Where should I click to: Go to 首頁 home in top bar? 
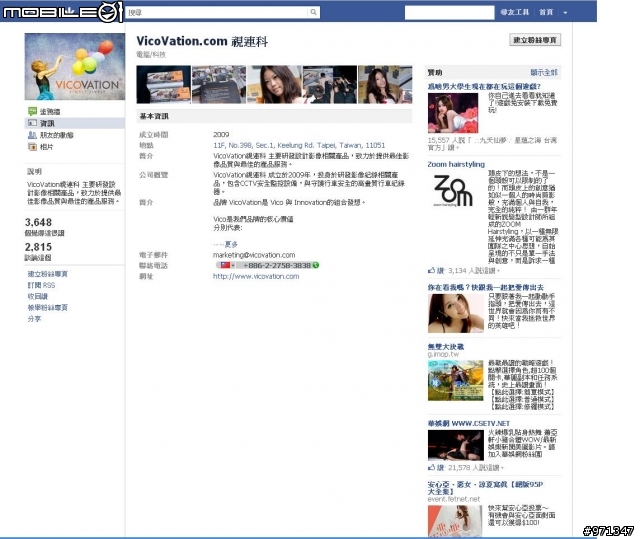click(546, 12)
